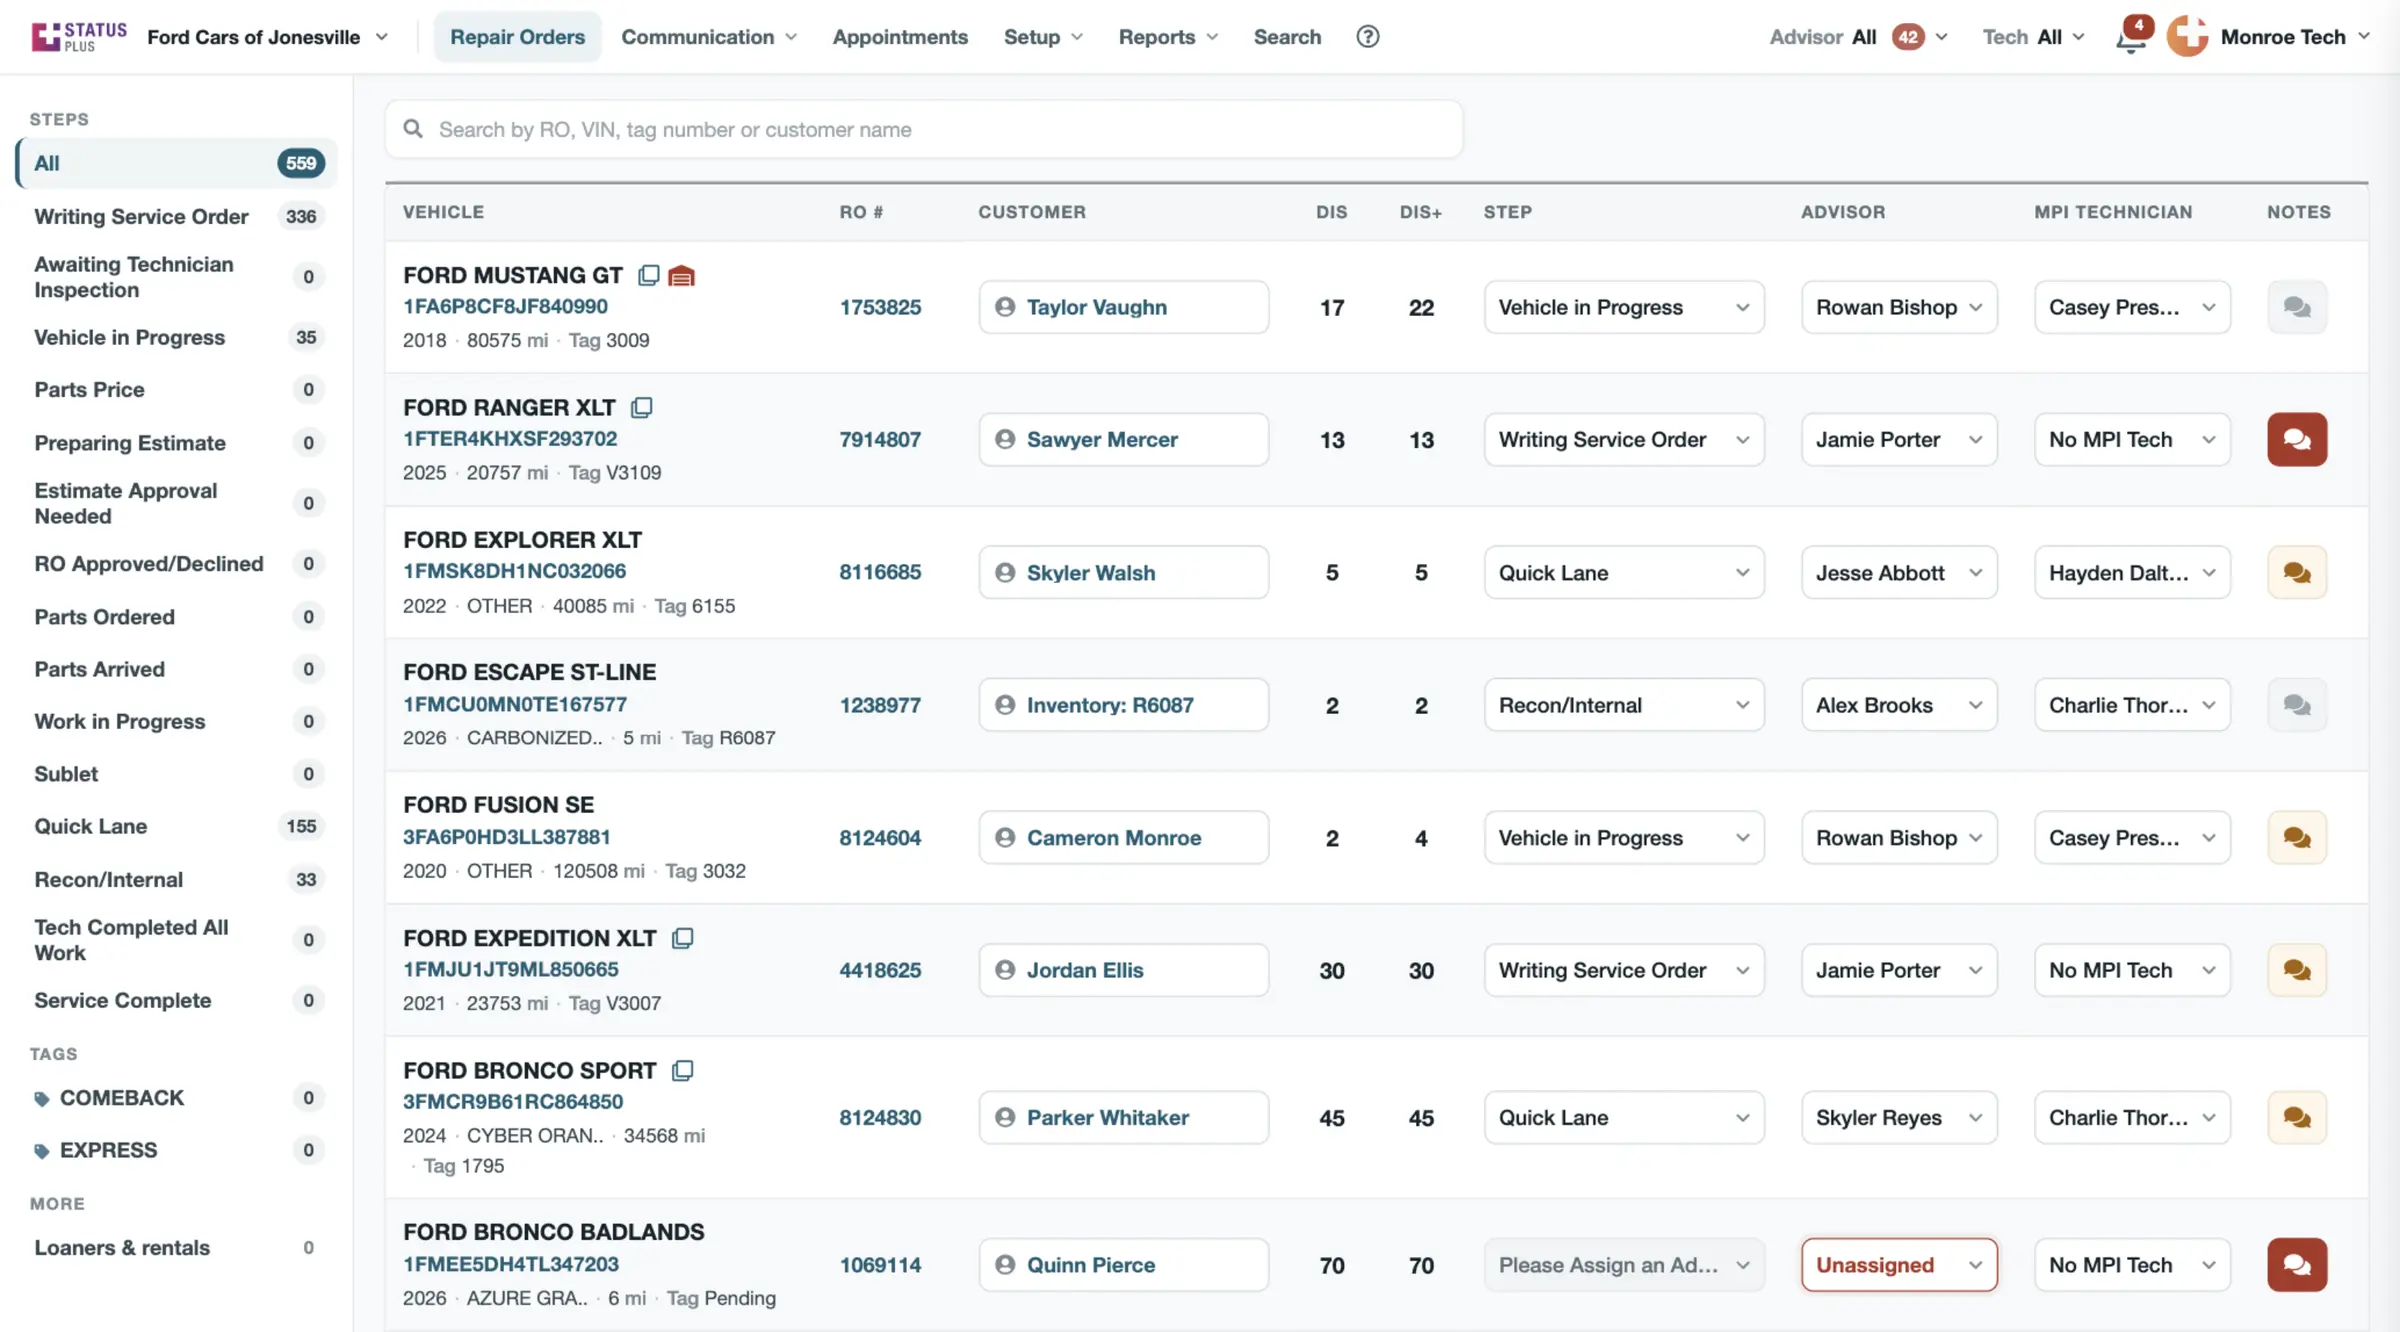Click the copy icon beside FORD RANGER XLT
This screenshot has width=2400, height=1332.
pyautogui.click(x=642, y=407)
